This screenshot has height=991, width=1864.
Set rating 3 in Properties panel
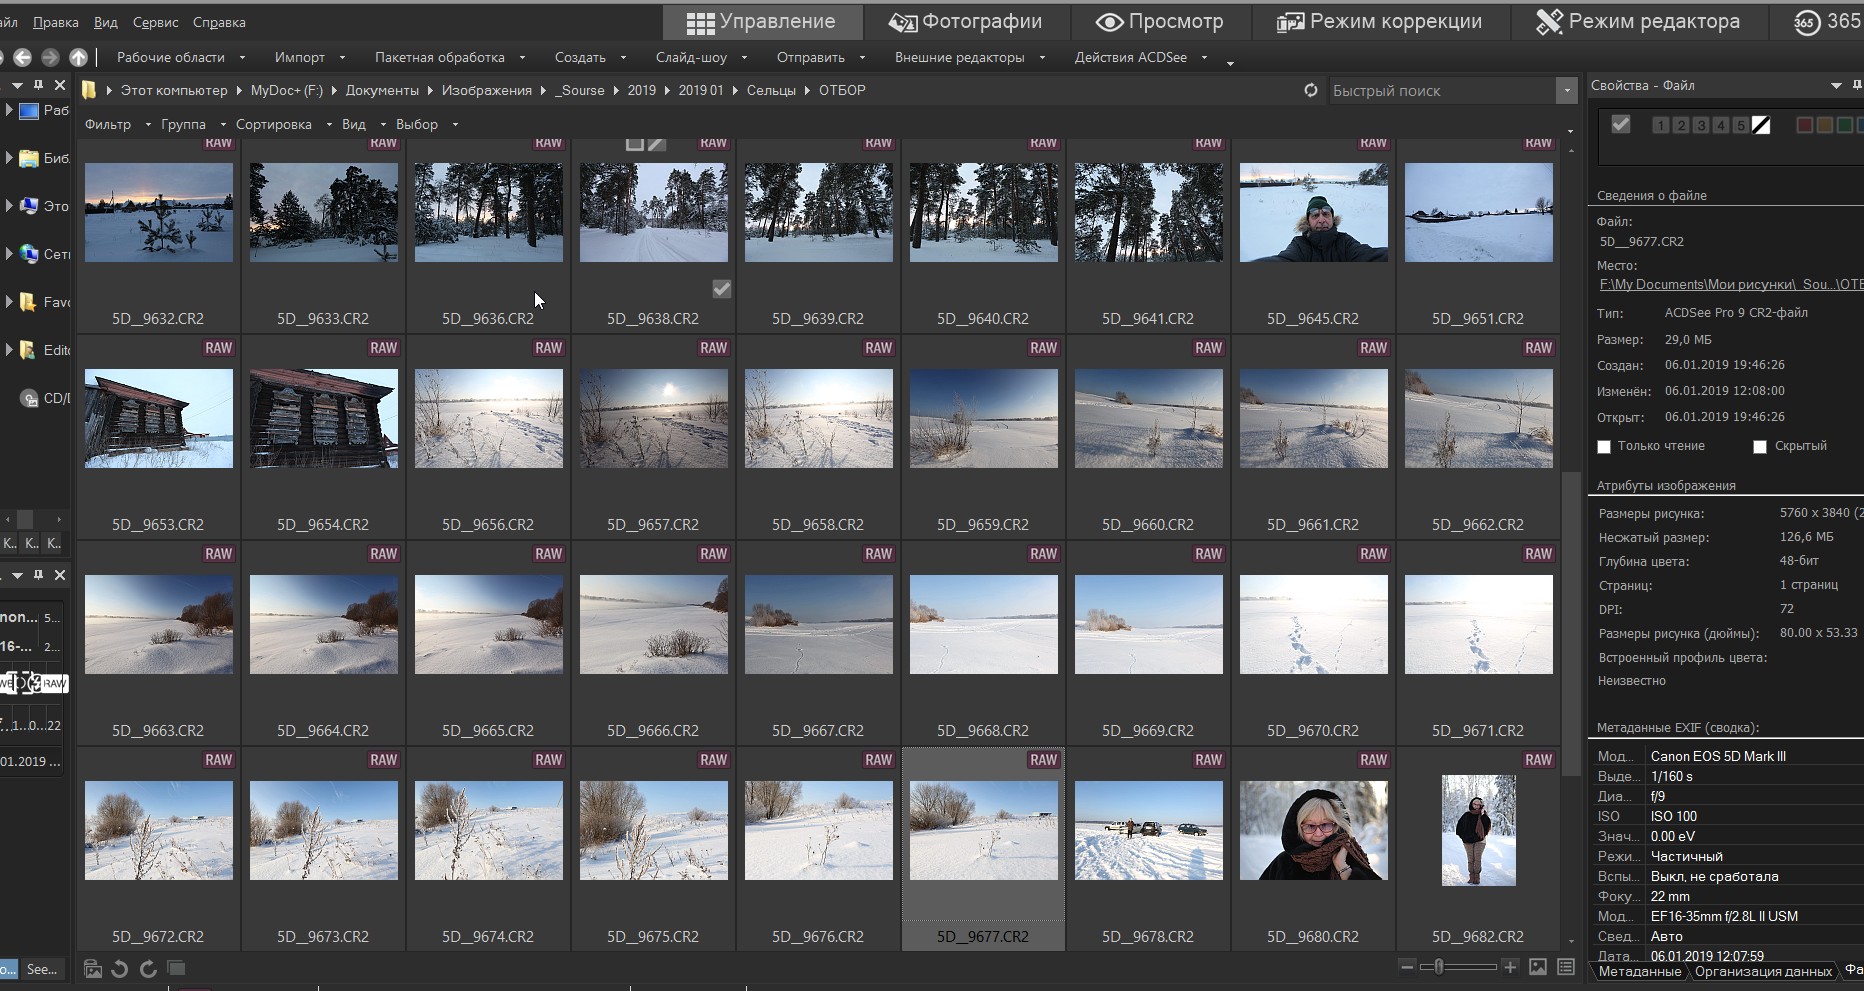click(x=1701, y=125)
